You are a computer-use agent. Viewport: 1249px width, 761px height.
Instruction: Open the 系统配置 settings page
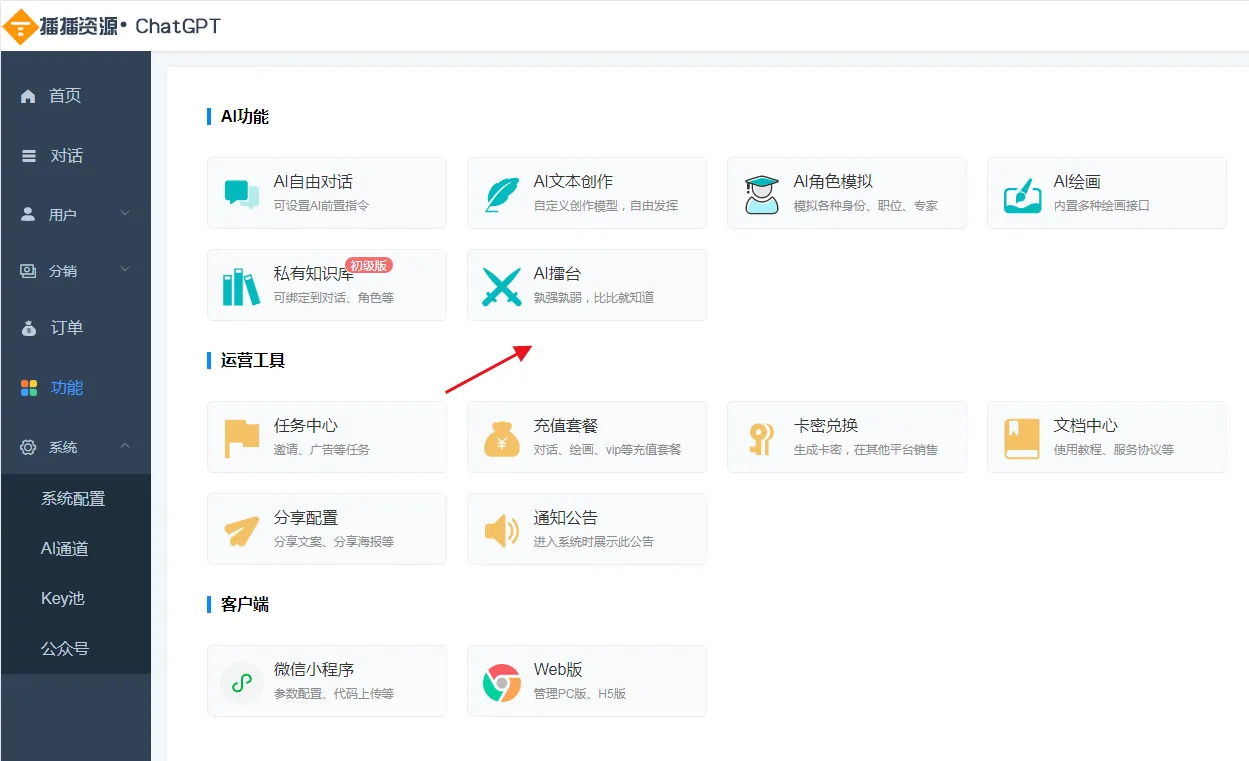(75, 498)
